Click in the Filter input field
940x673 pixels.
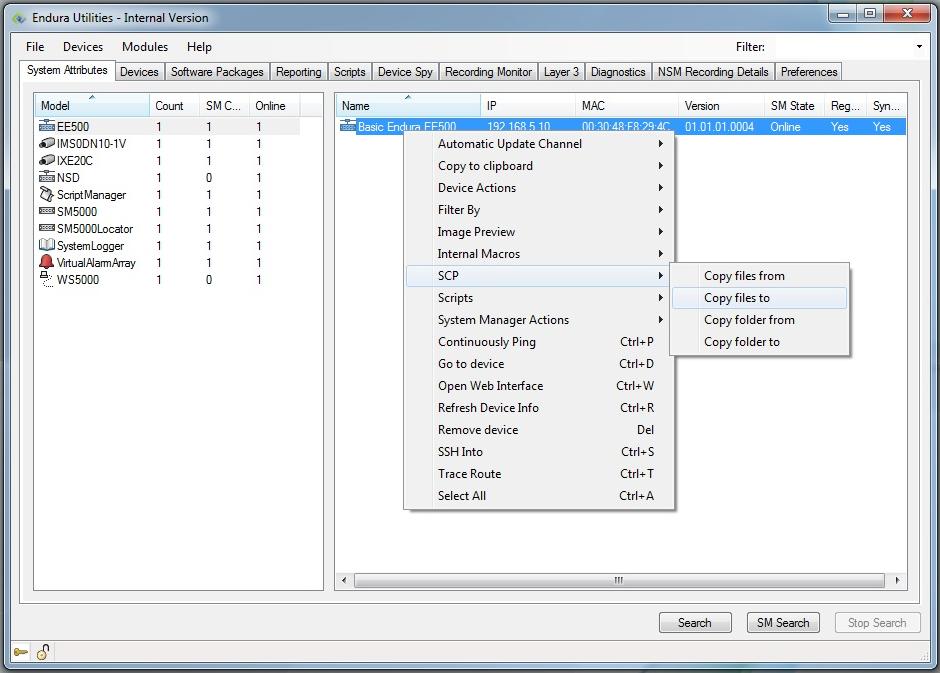[843, 47]
